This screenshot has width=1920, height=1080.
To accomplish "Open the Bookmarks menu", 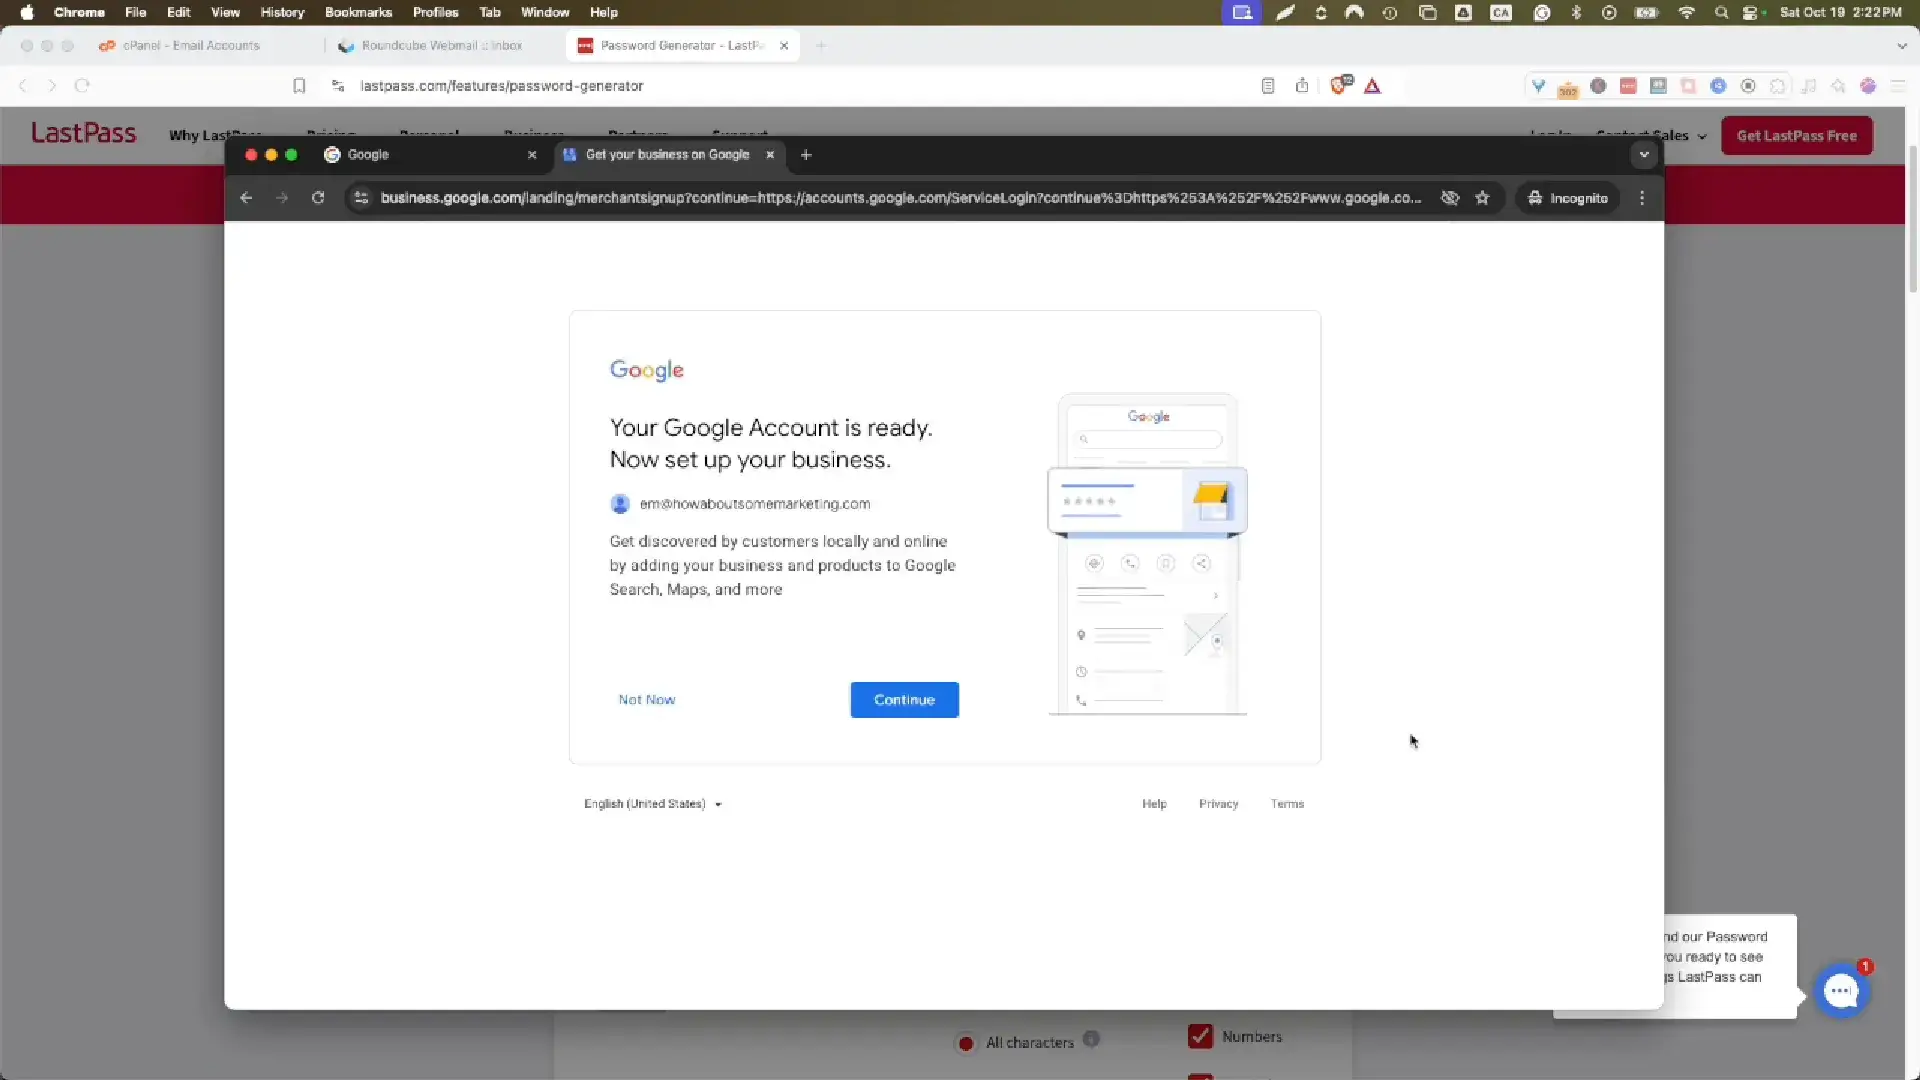I will point(358,12).
